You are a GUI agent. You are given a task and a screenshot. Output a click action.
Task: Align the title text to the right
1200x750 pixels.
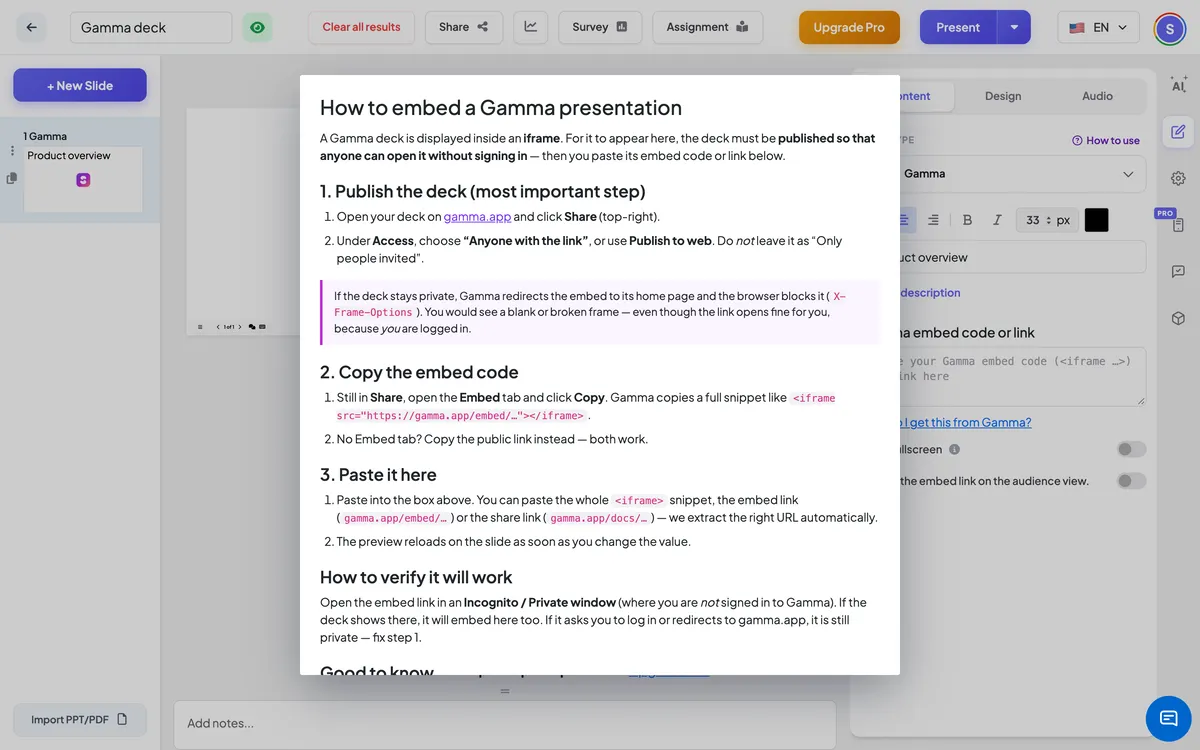click(x=933, y=220)
